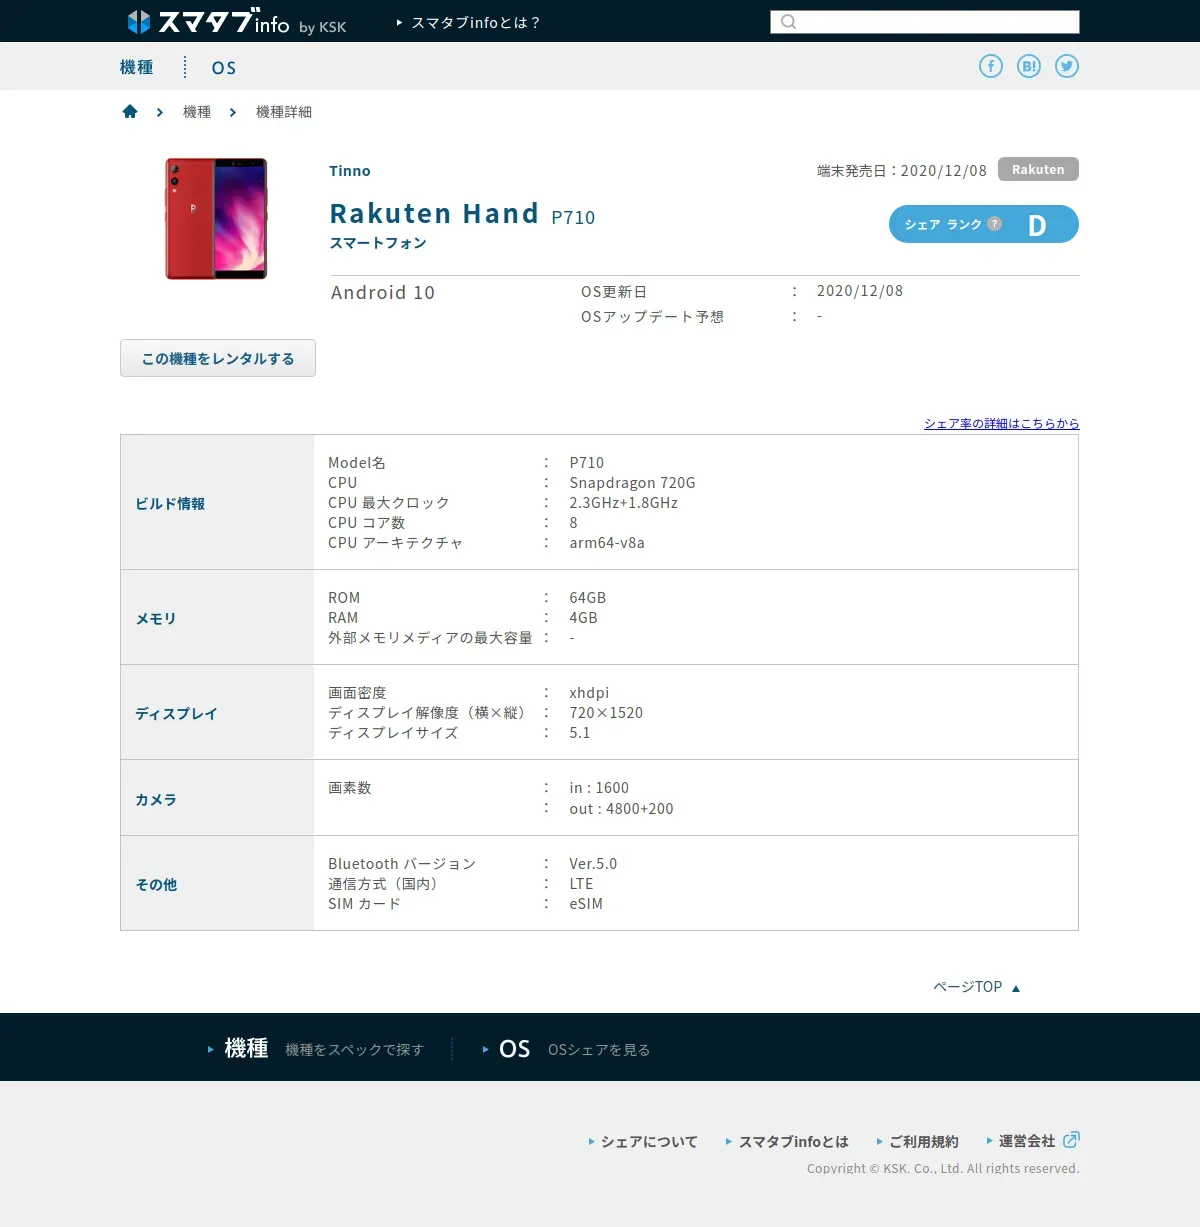Open the シェアについて footer link

coord(643,1141)
